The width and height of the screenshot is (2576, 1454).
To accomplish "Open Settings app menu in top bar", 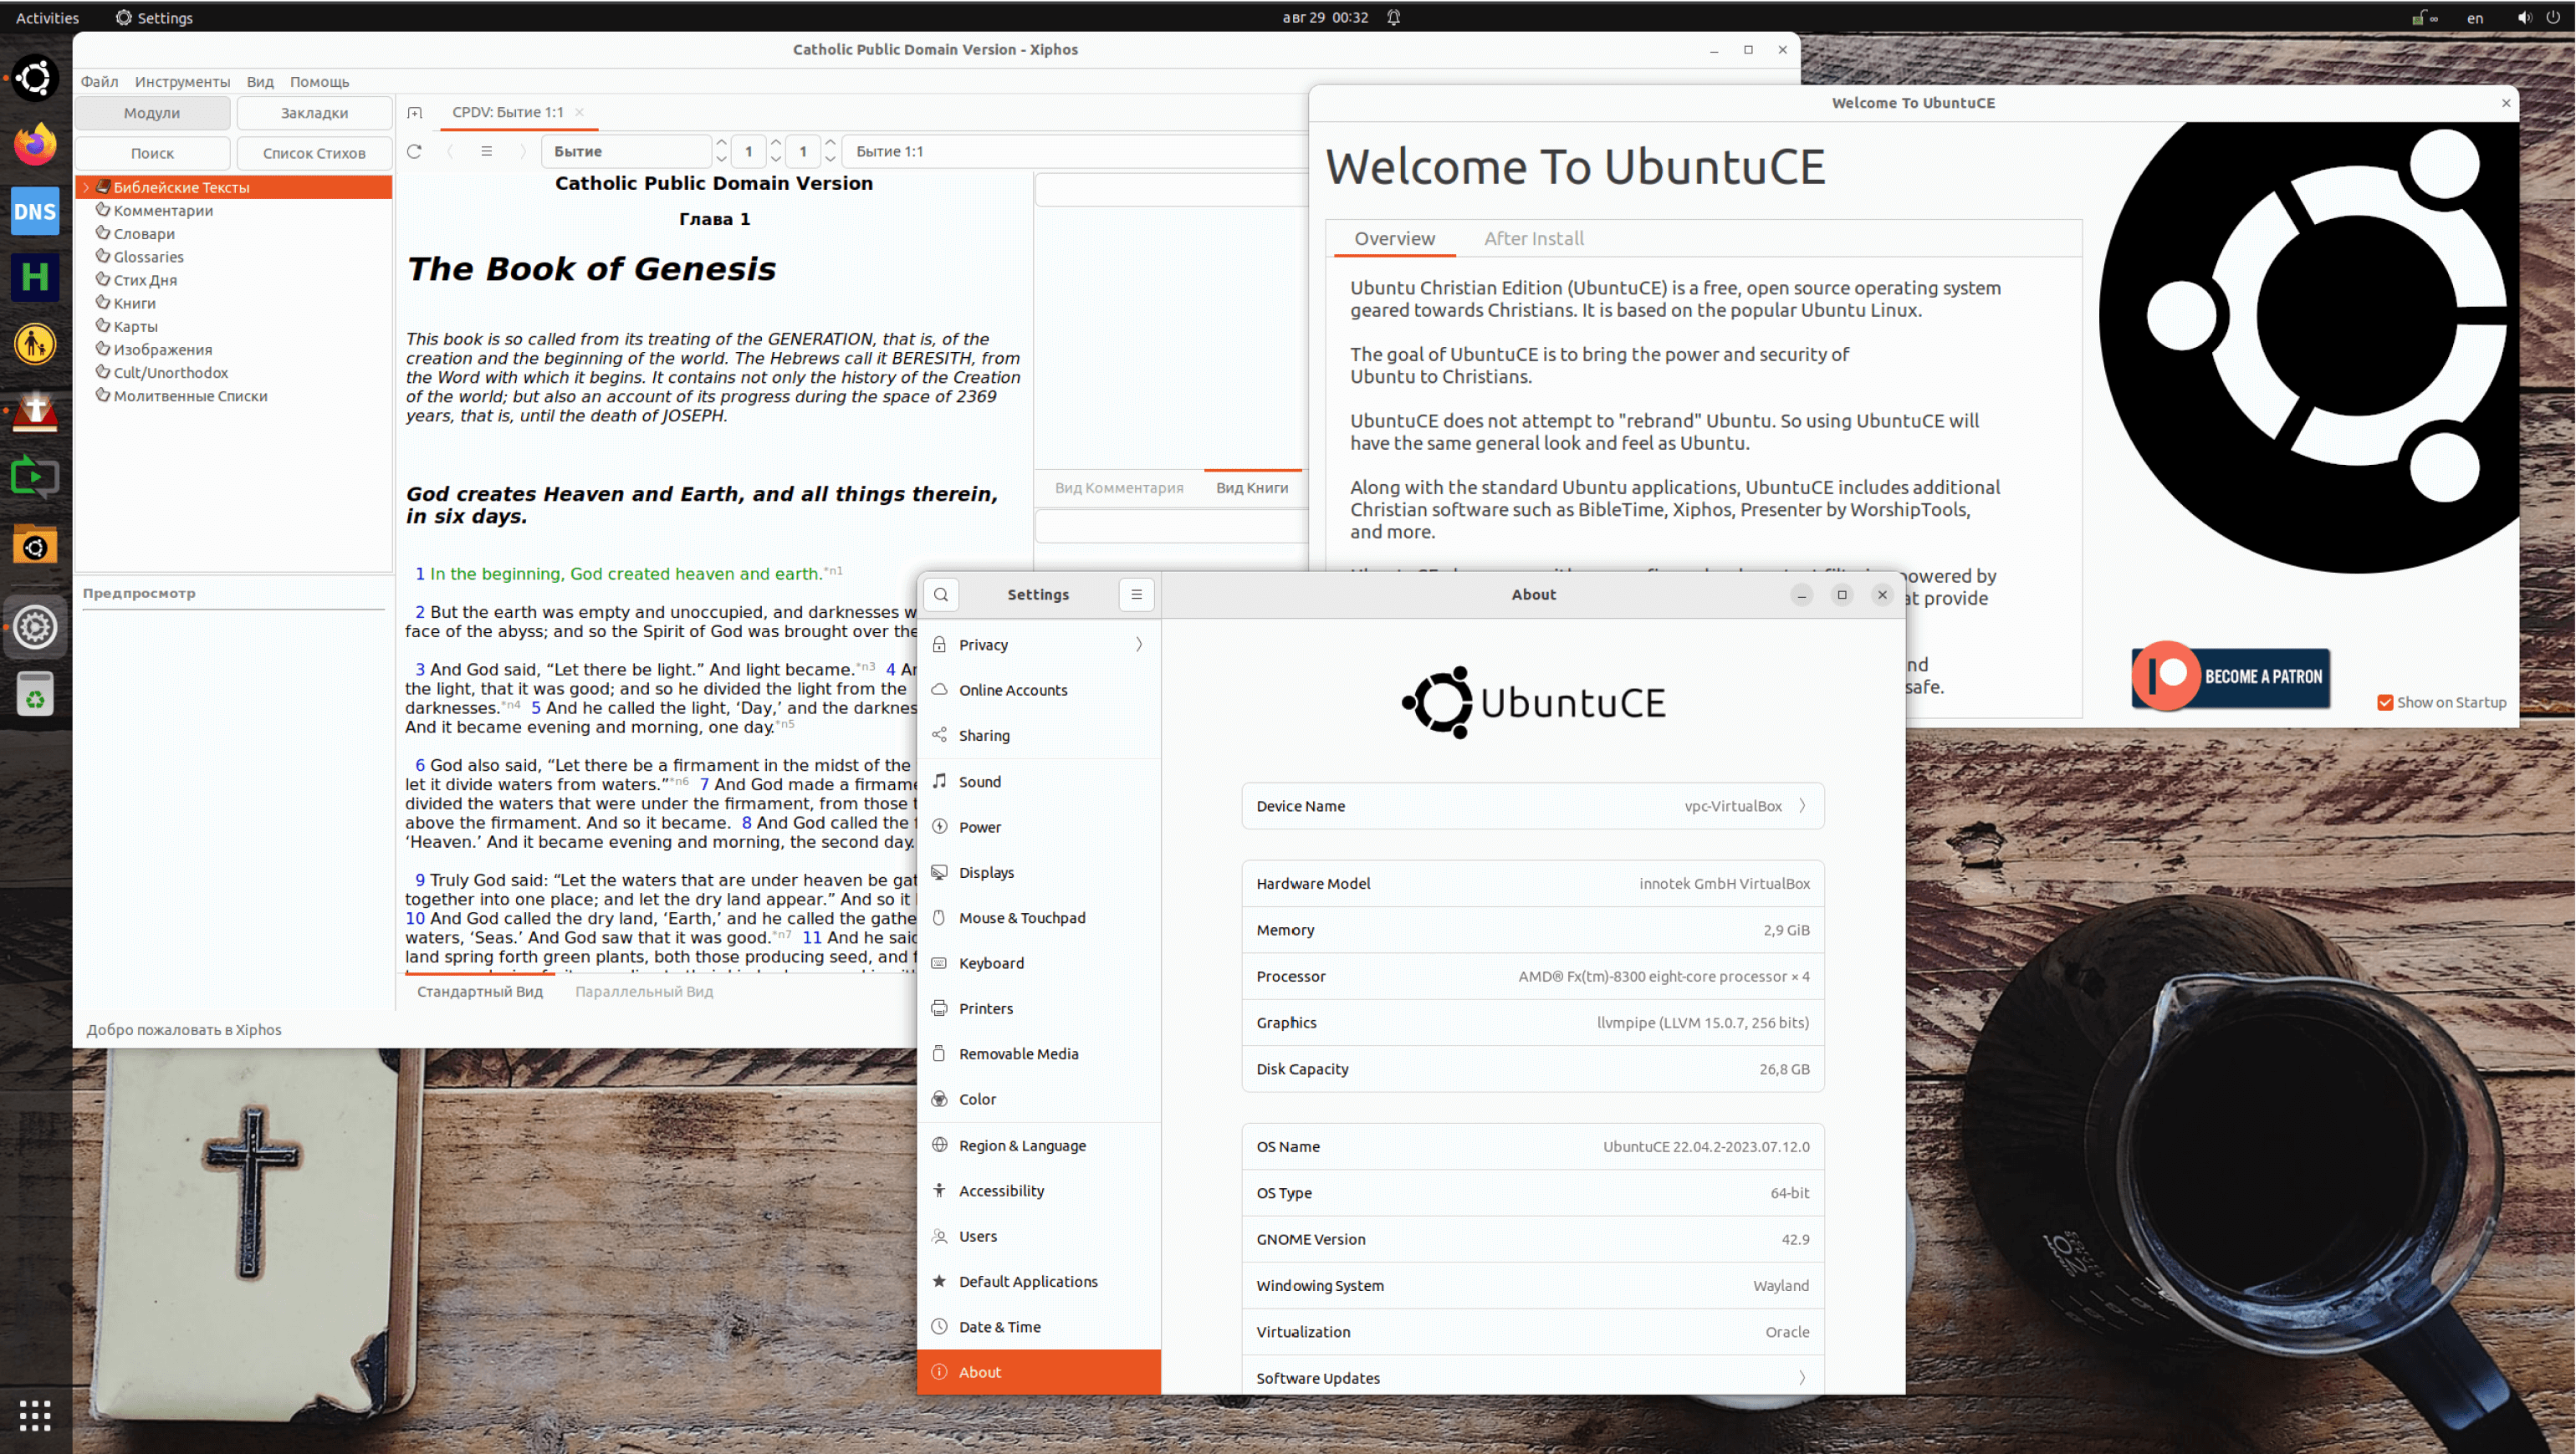I will pyautogui.click(x=154, y=17).
